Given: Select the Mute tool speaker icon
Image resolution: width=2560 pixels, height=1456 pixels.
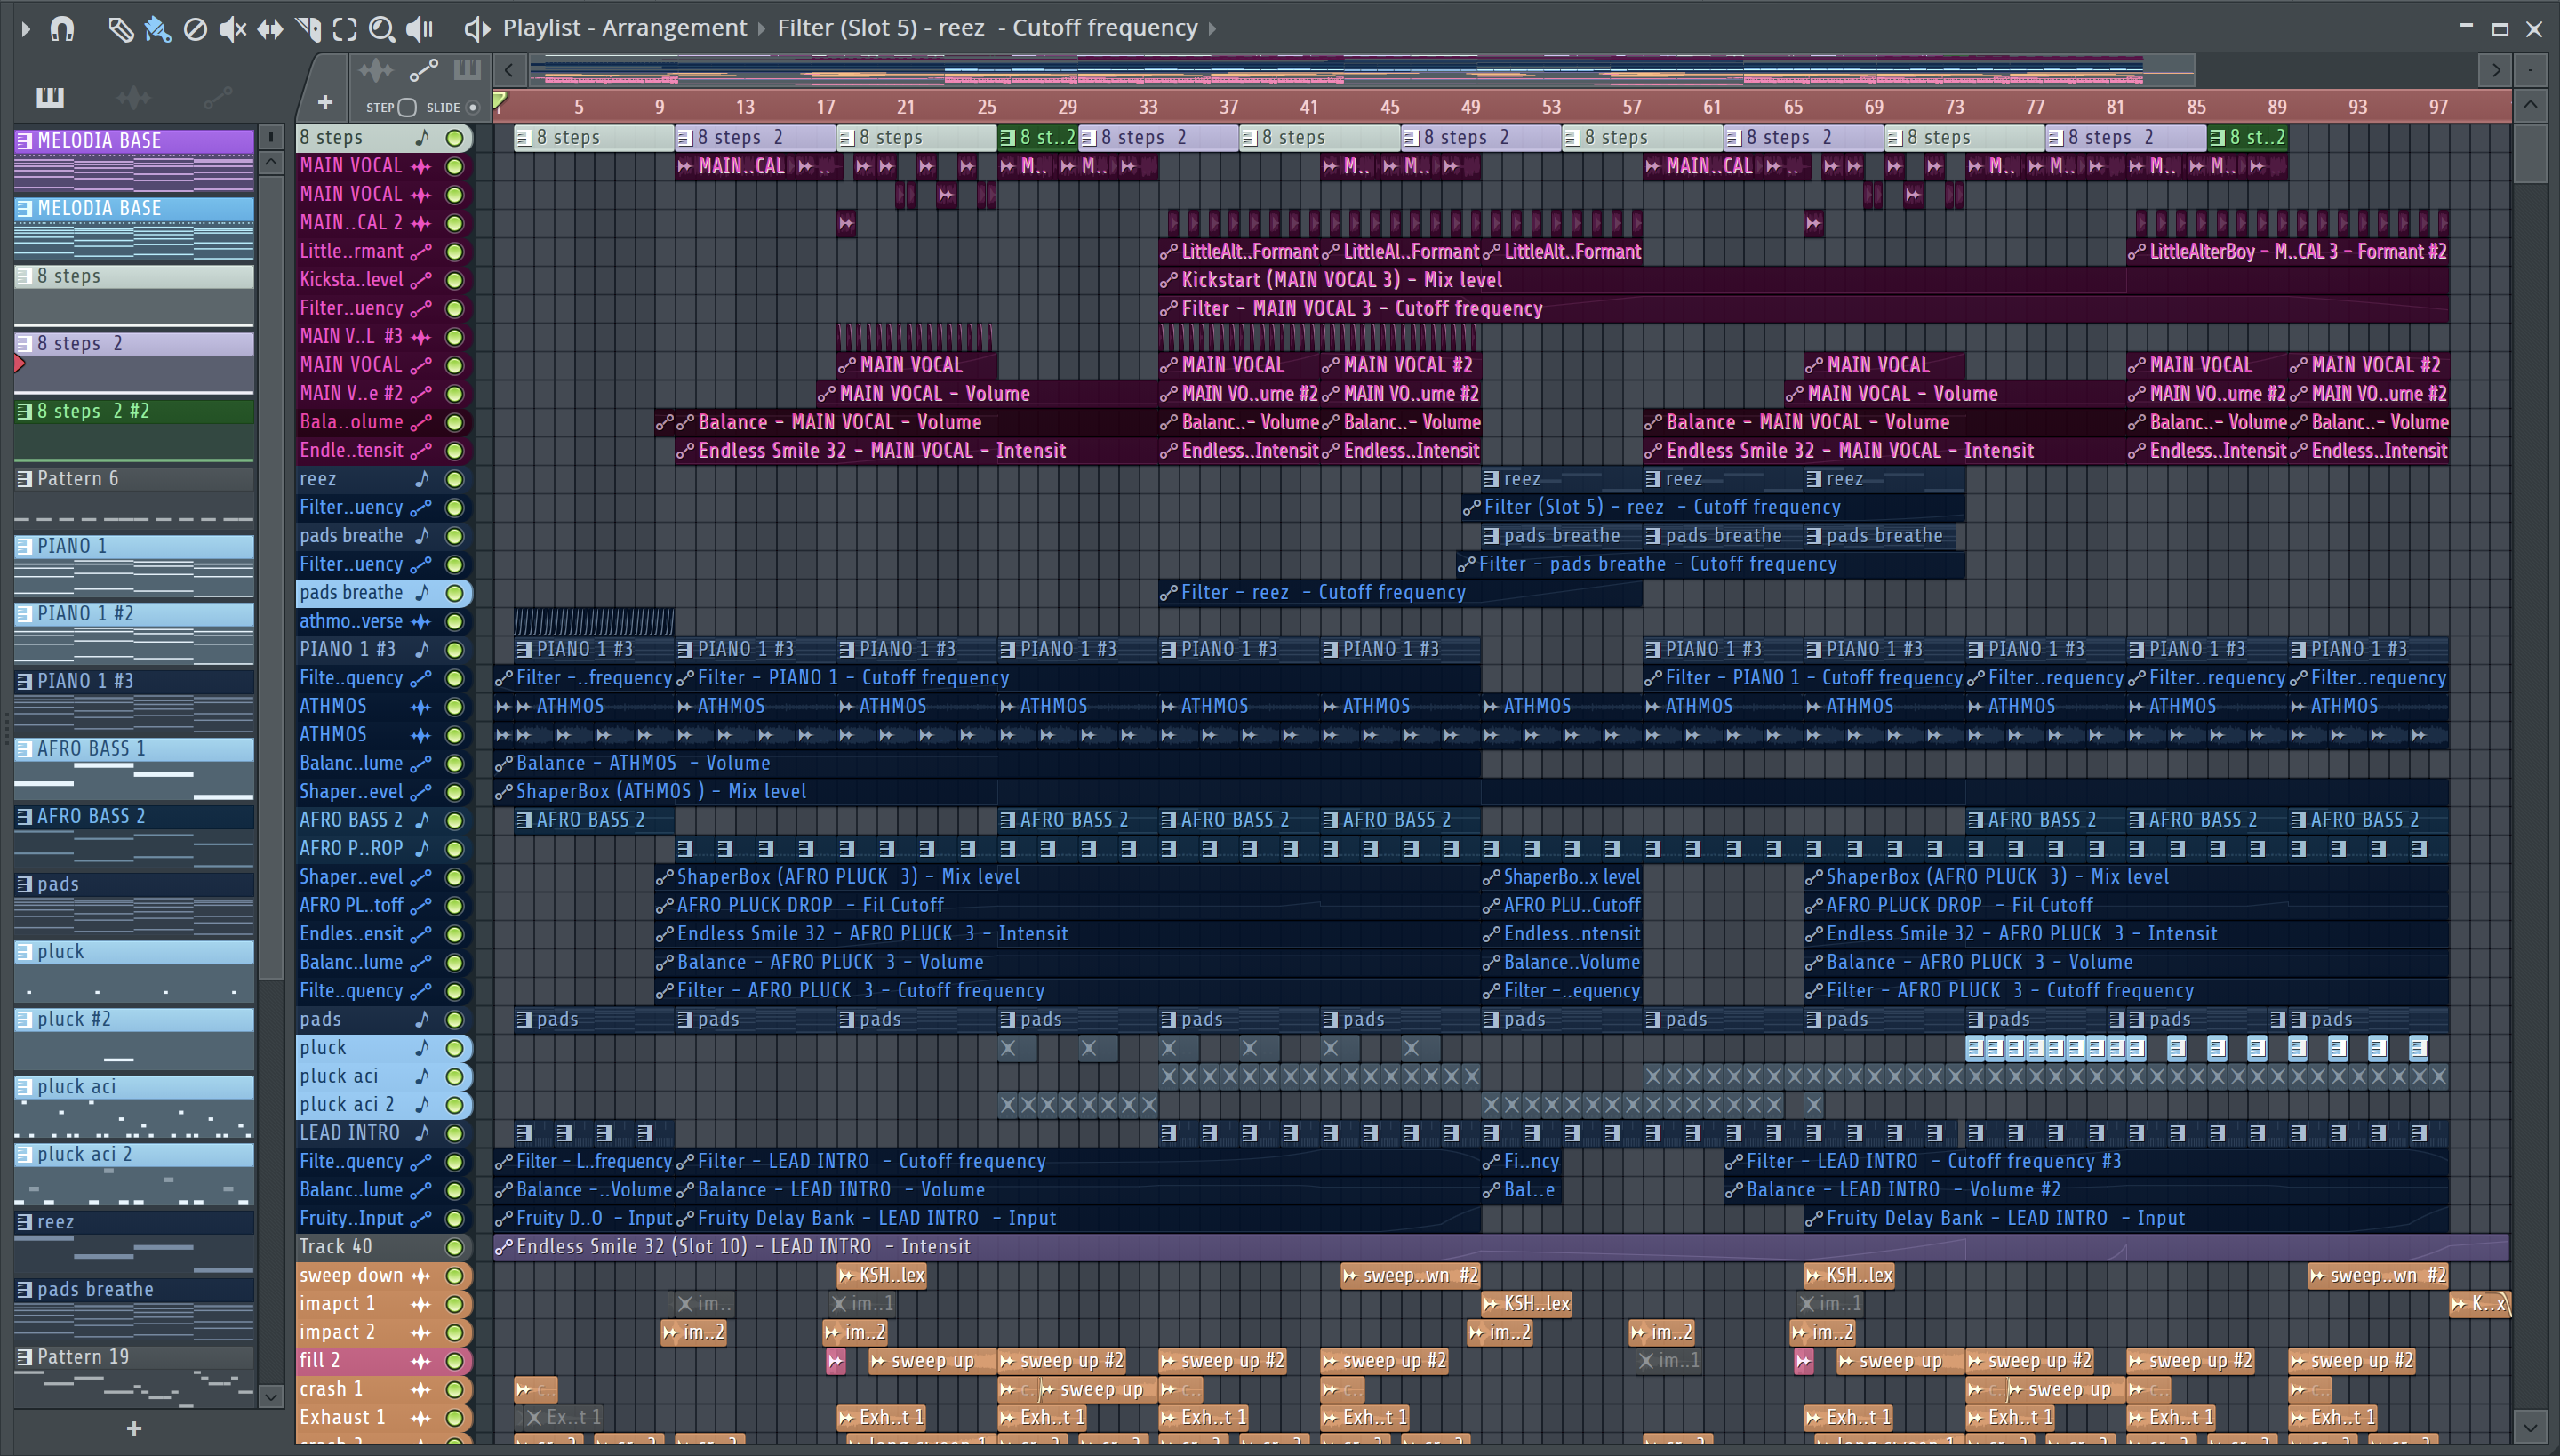Looking at the screenshot, I should [x=232, y=29].
